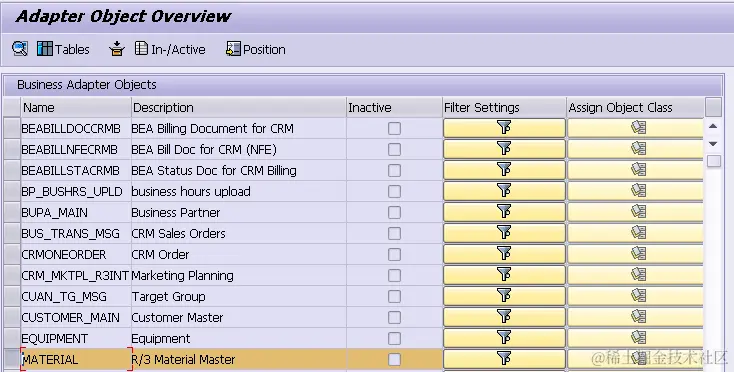The image size is (734, 372).
Task: Assign object class for EQUIPMENT
Action: coord(635,339)
